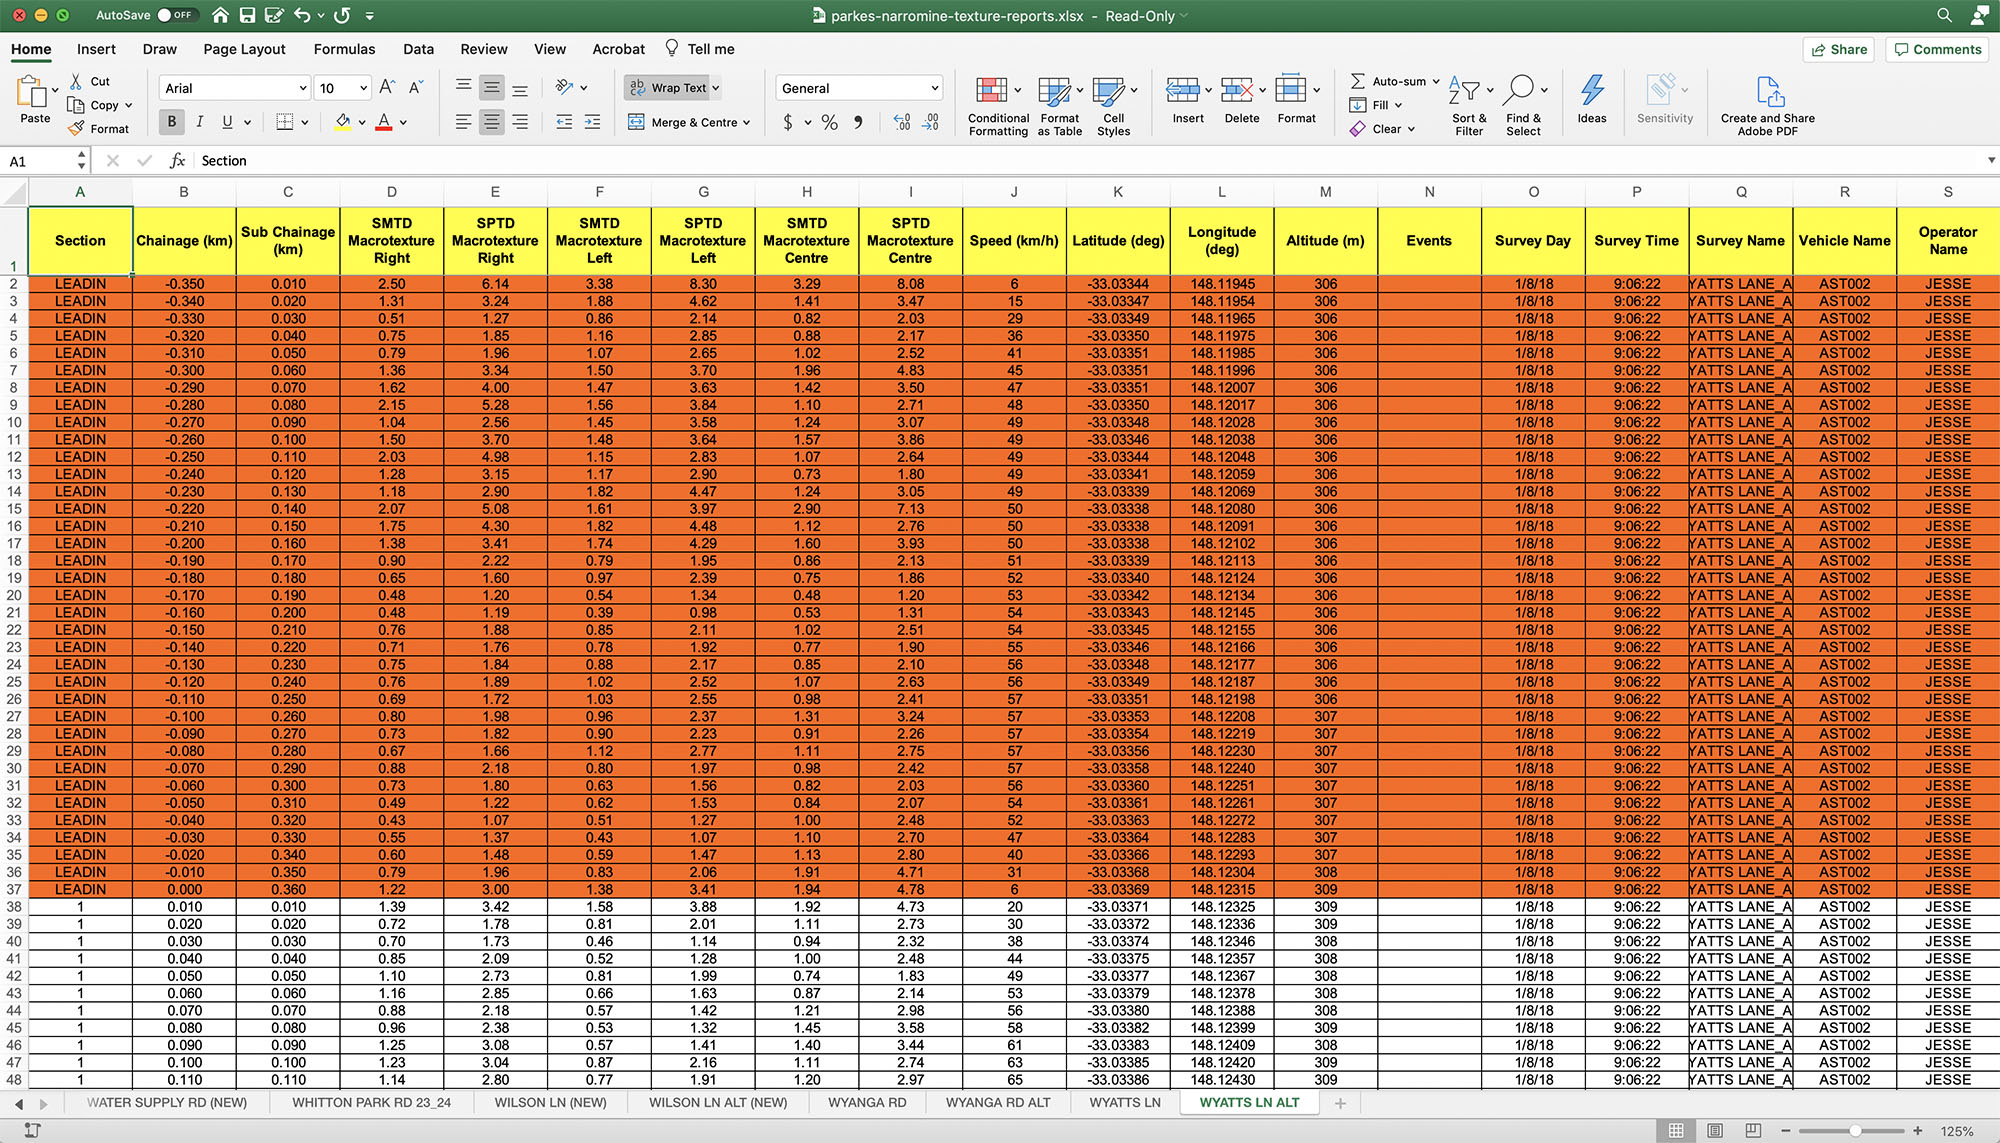Screen dimensions: 2000x1143
Task: Click the Undo arrow in title bar
Action: click(302, 15)
